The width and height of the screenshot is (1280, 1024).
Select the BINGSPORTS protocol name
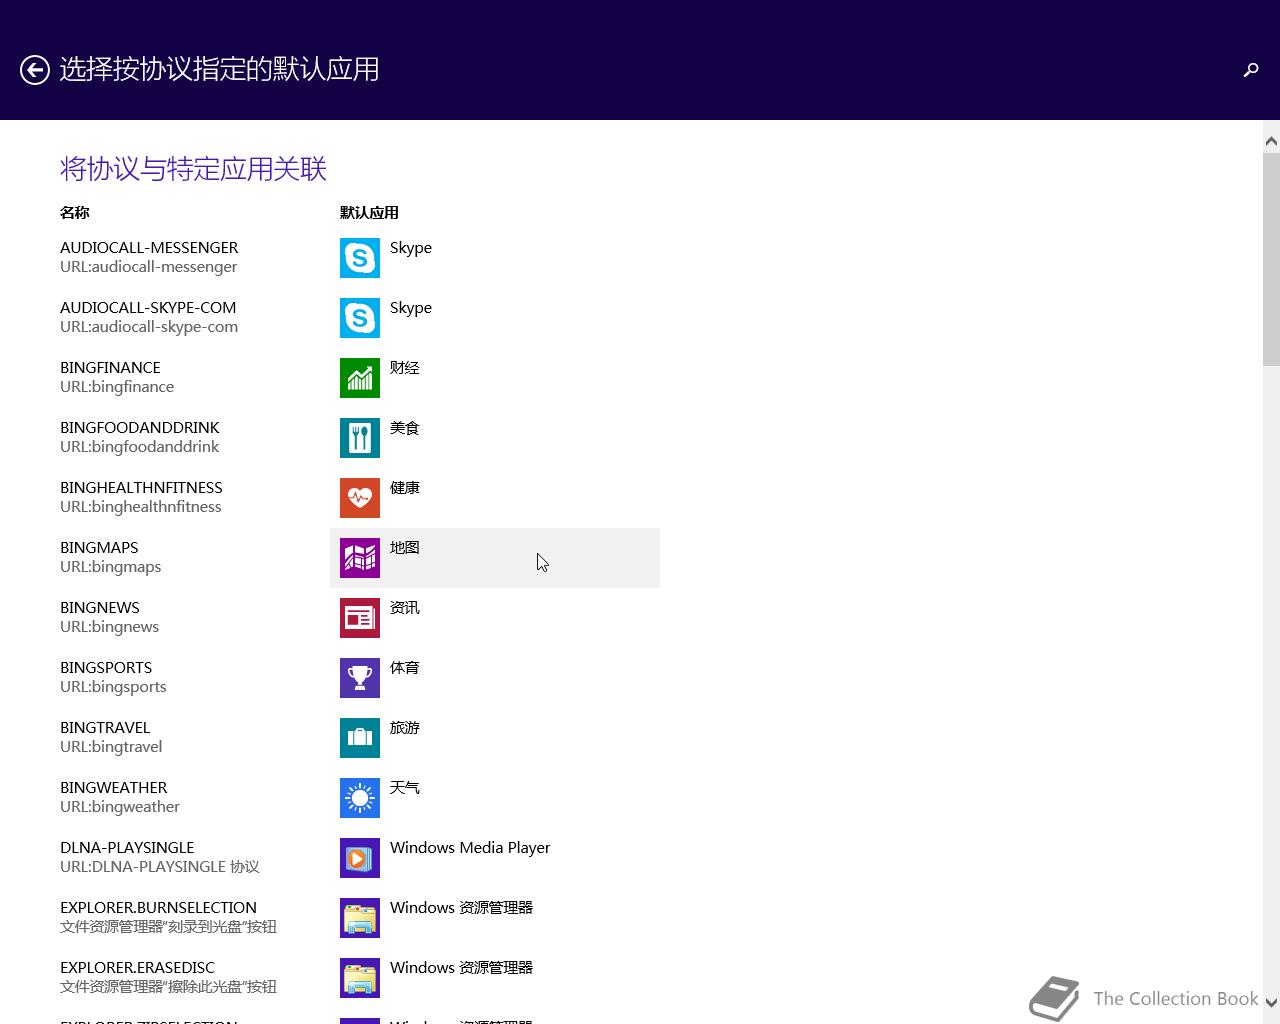(106, 668)
